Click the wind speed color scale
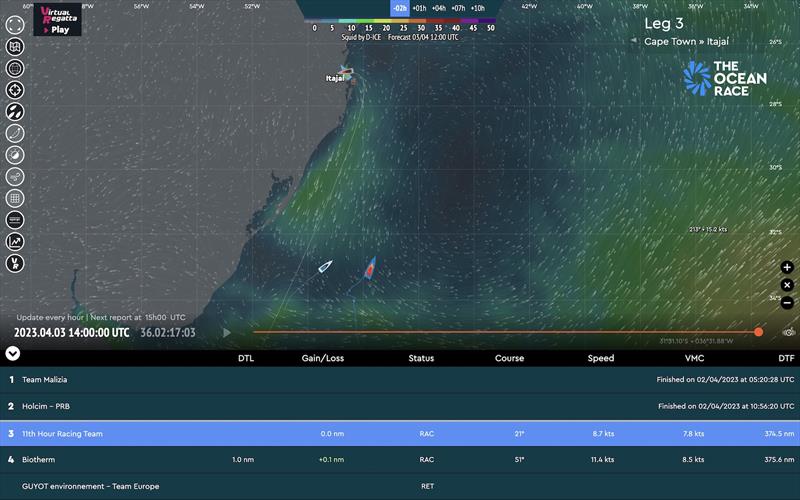Image resolution: width=800 pixels, height=500 pixels. [400, 21]
